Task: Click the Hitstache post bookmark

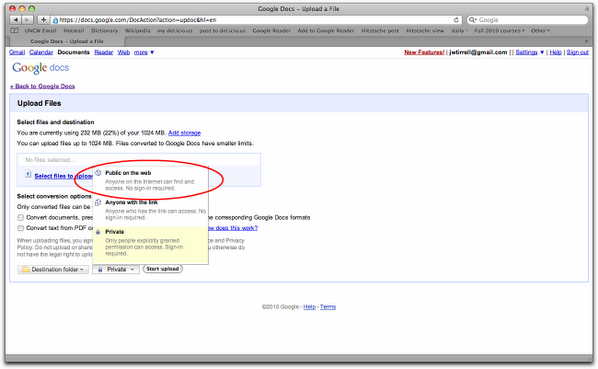Action: [x=380, y=30]
